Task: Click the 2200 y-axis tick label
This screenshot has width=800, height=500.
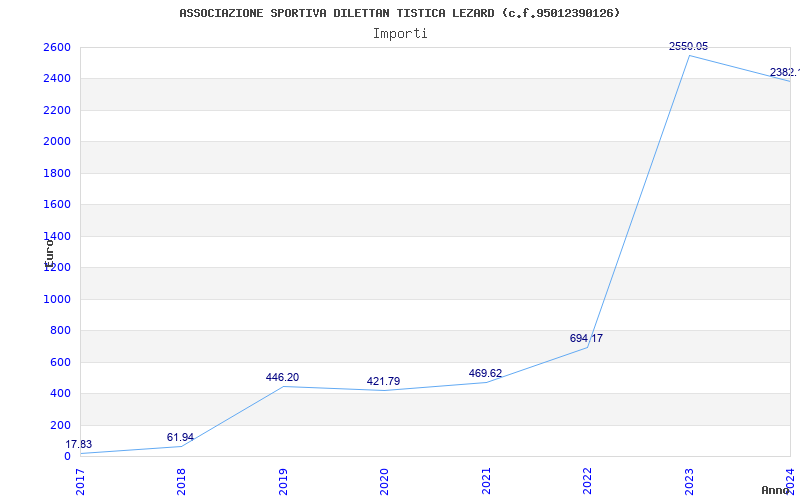Action: click(57, 110)
